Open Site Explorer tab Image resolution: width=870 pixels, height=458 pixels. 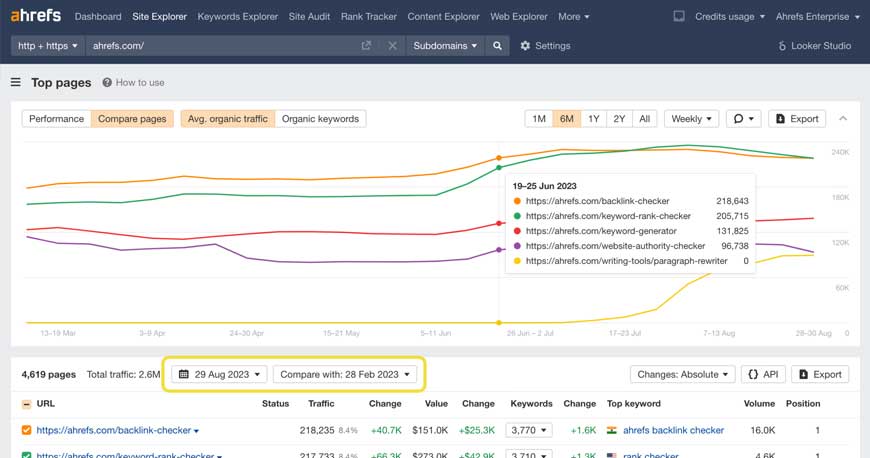coord(159,17)
